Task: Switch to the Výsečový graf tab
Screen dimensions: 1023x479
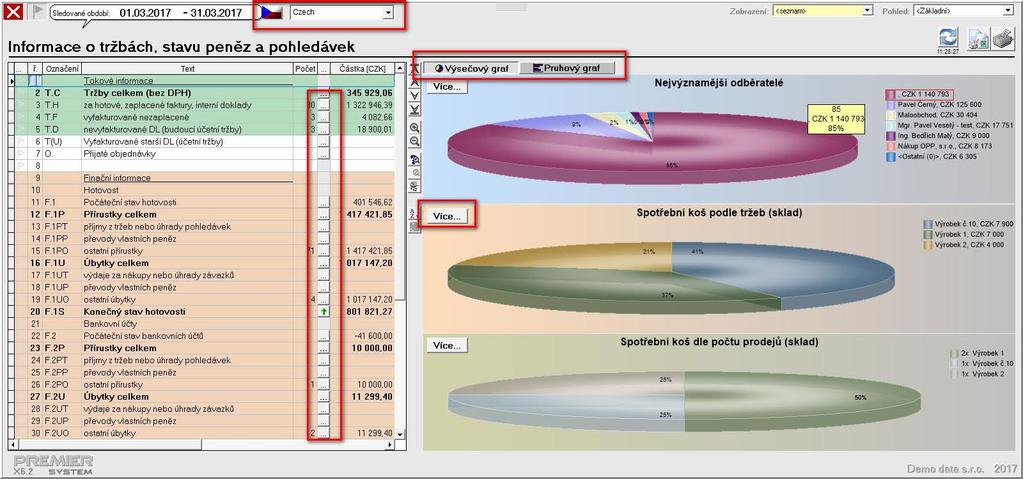Action: coord(471,68)
